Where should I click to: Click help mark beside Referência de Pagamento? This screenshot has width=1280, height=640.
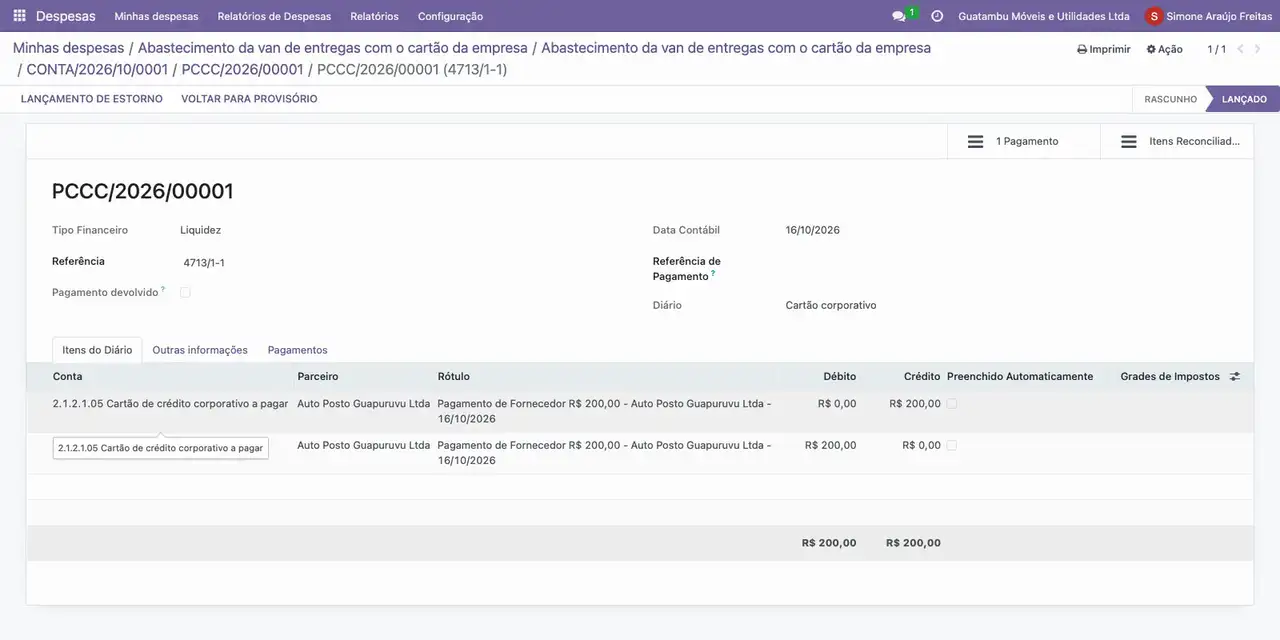pyautogui.click(x=713, y=273)
